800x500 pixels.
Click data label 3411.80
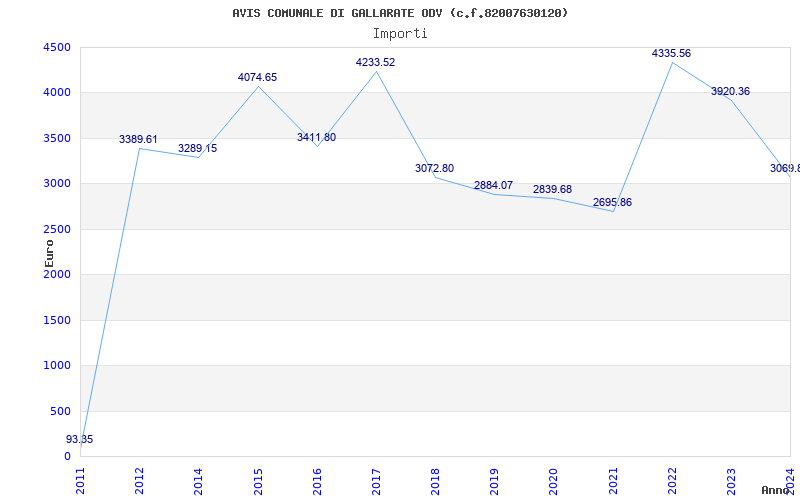coord(316,137)
